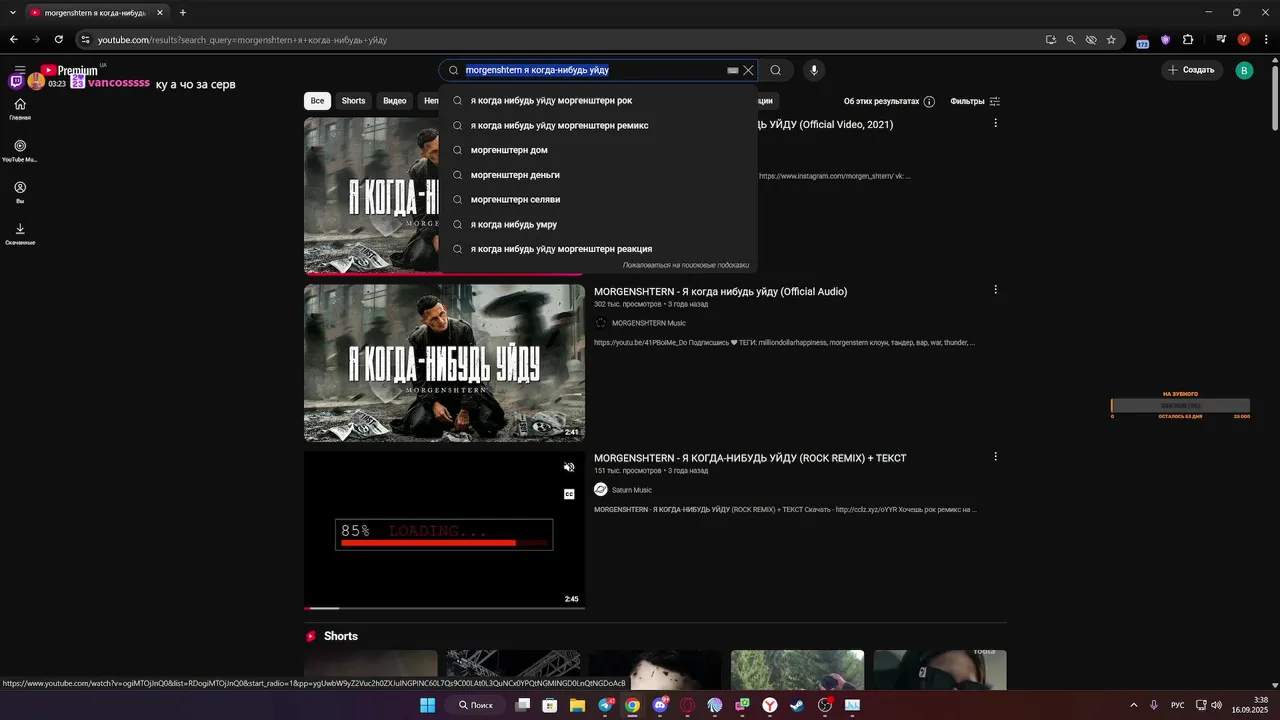Click the address bar URL
1280x720 pixels.
[242, 40]
